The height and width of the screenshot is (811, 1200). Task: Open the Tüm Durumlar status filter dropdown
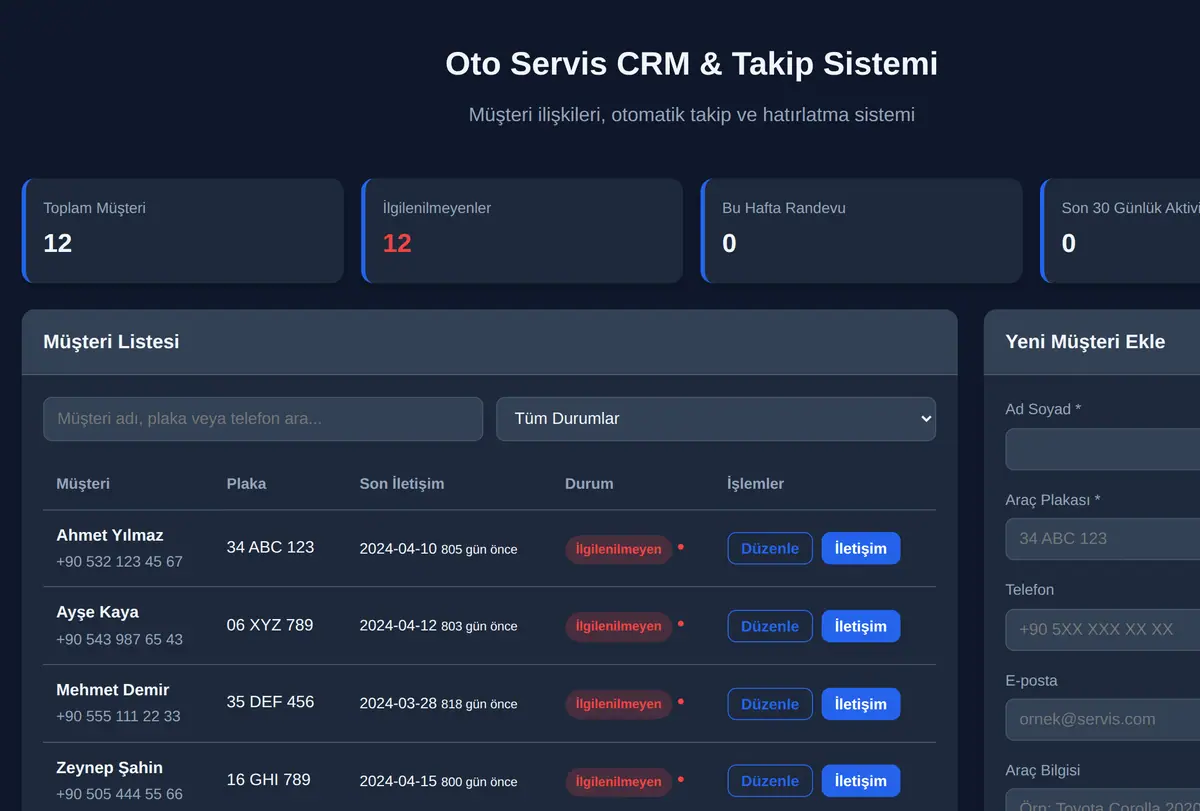click(716, 419)
